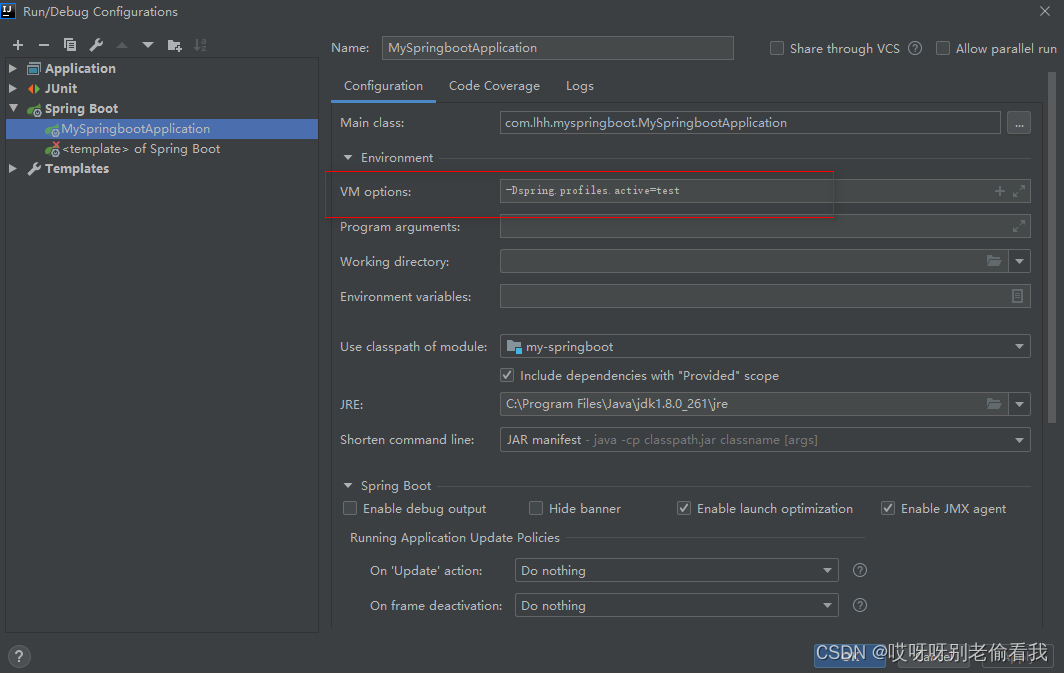Viewport: 1064px width, 673px height.
Task: Toggle Enable JMX agent checkbox
Action: [x=888, y=508]
